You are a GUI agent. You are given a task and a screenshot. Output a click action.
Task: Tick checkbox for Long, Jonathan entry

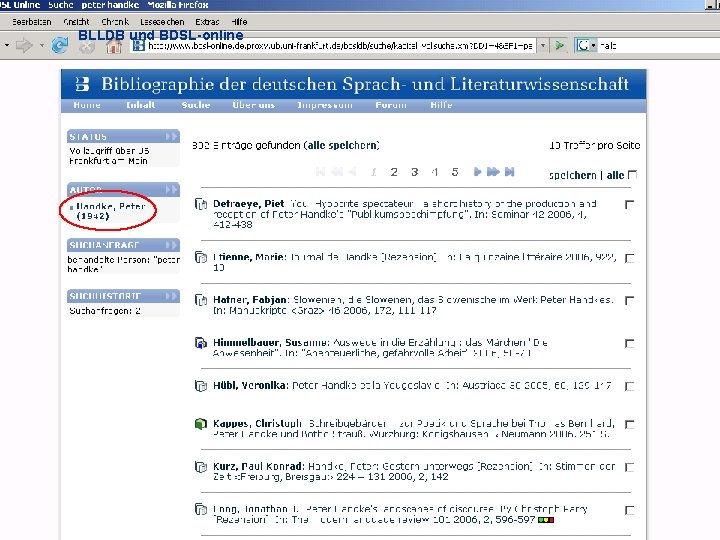click(630, 510)
